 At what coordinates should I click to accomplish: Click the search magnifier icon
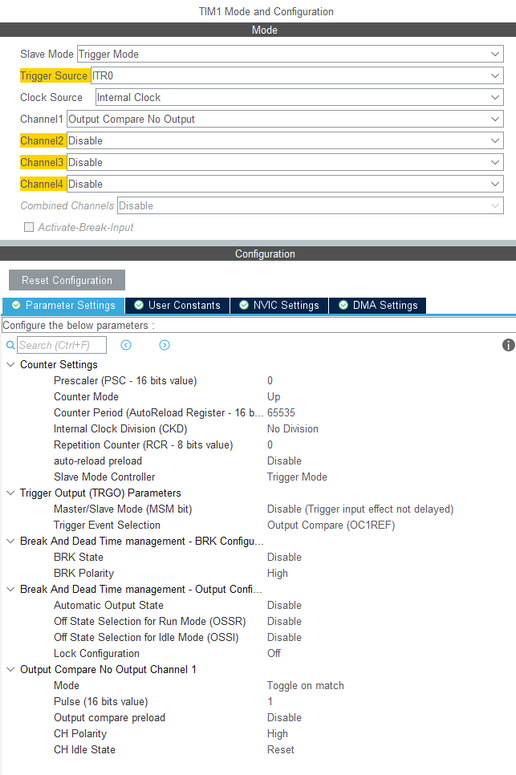coord(10,345)
